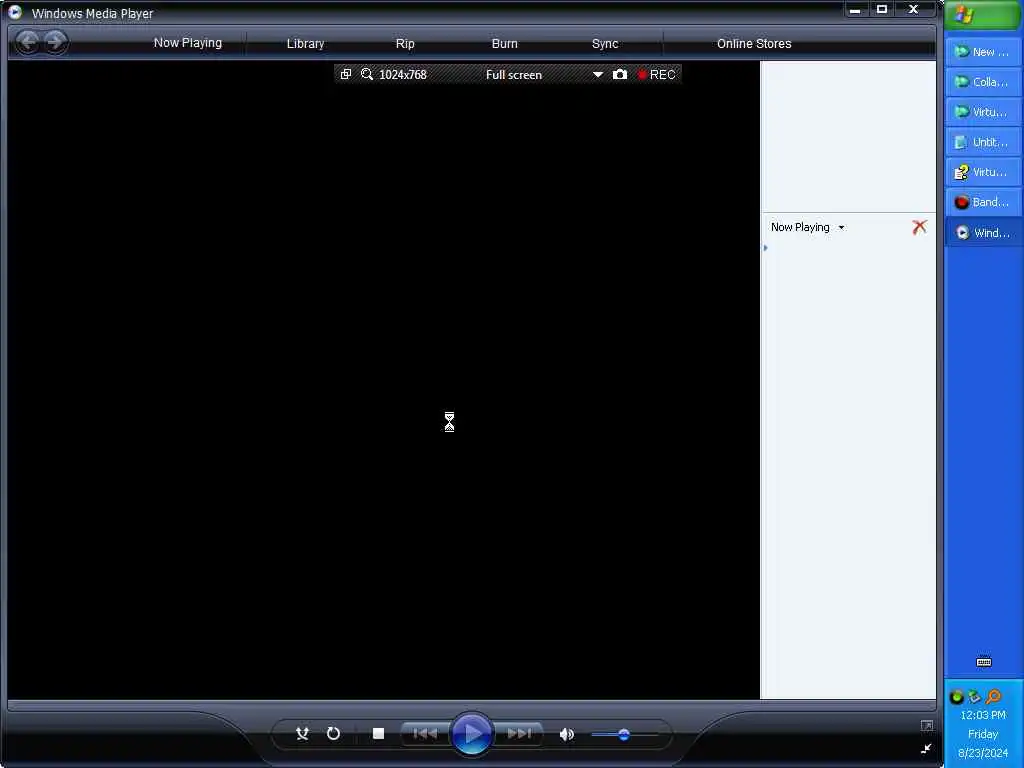Click the 12:03 PM clock
This screenshot has width=1024, height=768.
pyautogui.click(x=983, y=715)
